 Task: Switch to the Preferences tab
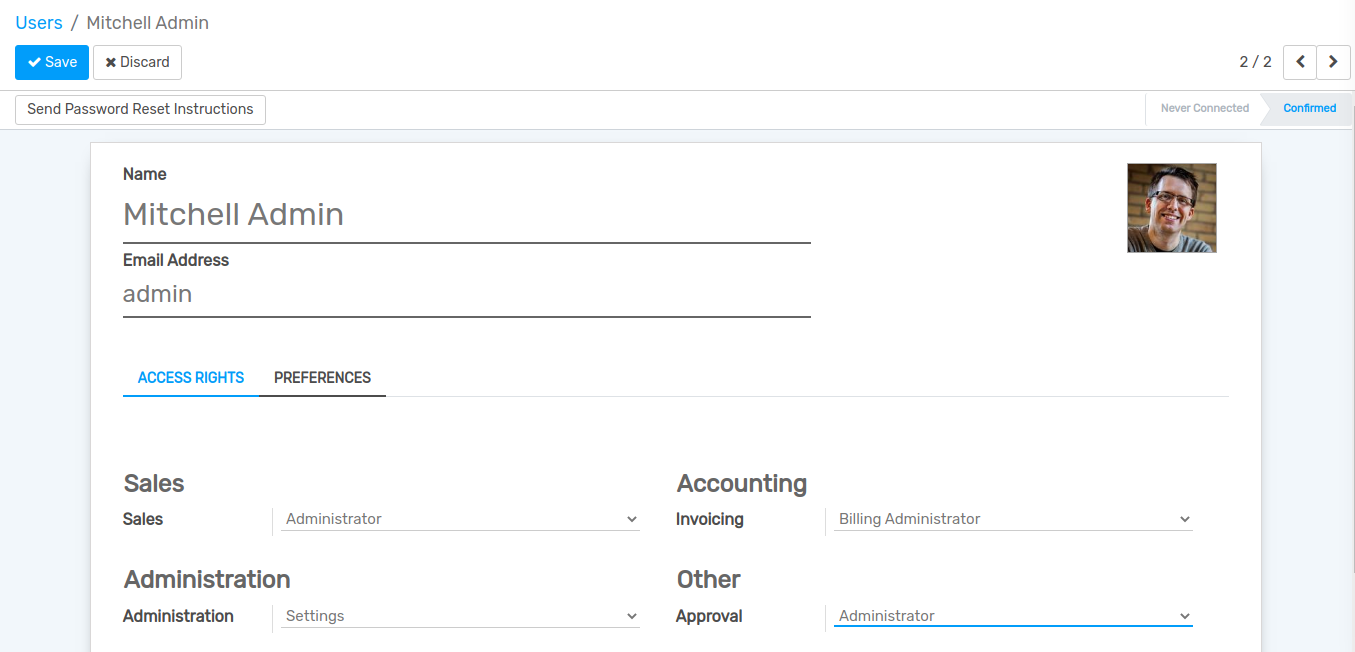(x=322, y=378)
